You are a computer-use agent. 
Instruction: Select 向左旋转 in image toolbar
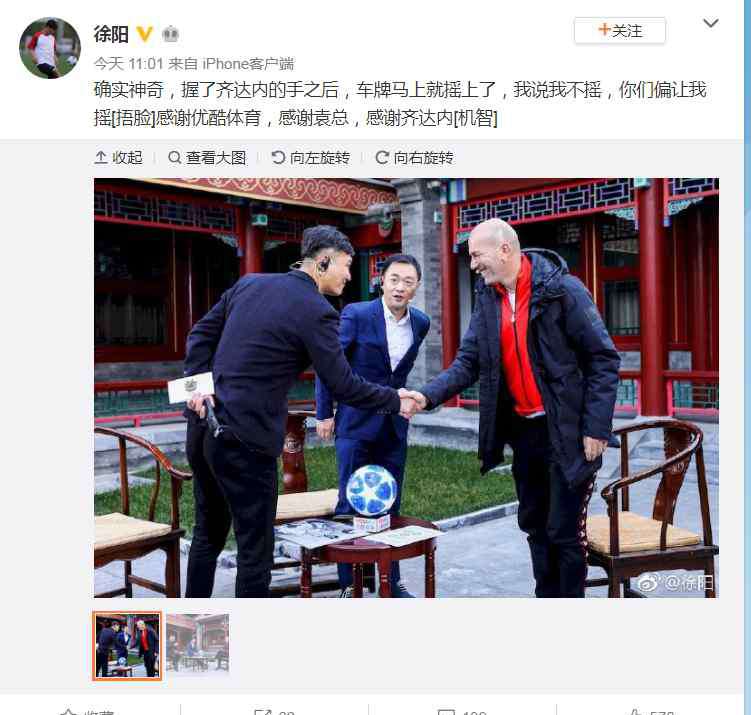coord(310,158)
